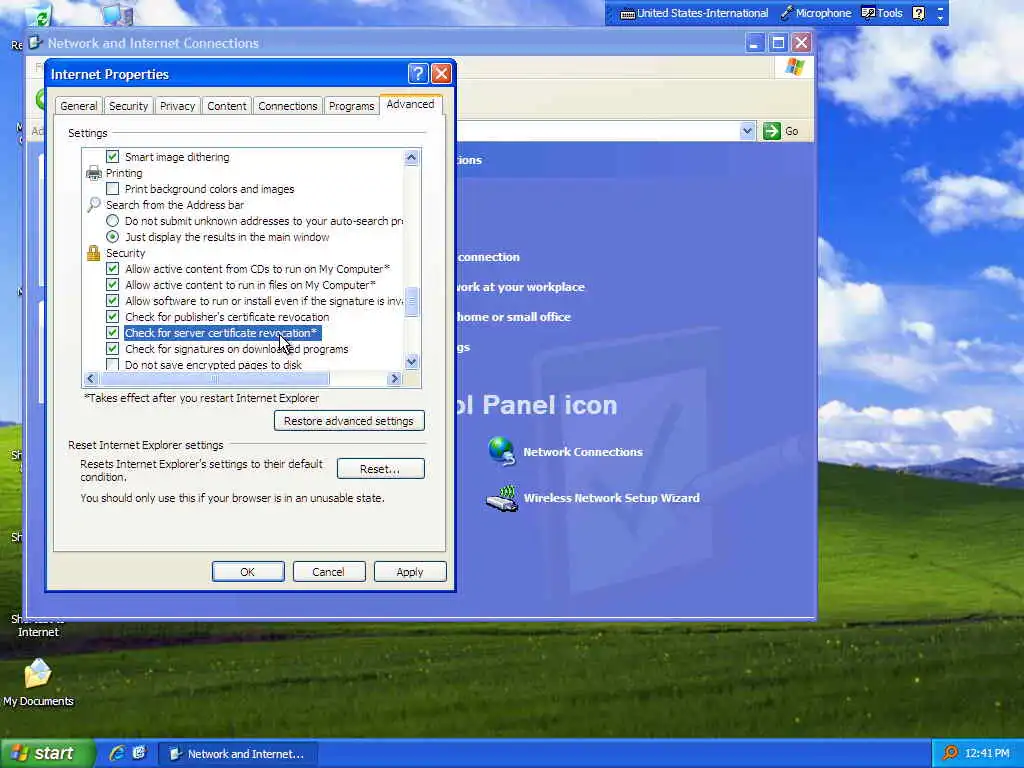Click the Network and Internet Connections title icon

pos(36,43)
